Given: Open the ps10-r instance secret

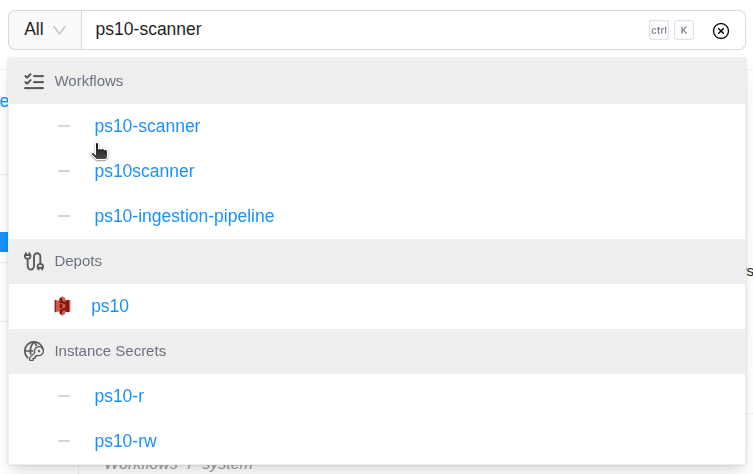Looking at the screenshot, I should pos(119,396).
